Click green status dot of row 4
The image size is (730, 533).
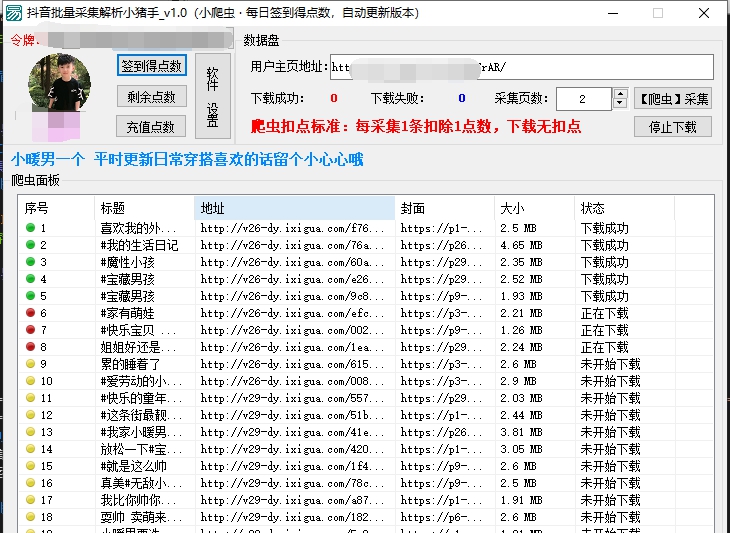click(31, 279)
